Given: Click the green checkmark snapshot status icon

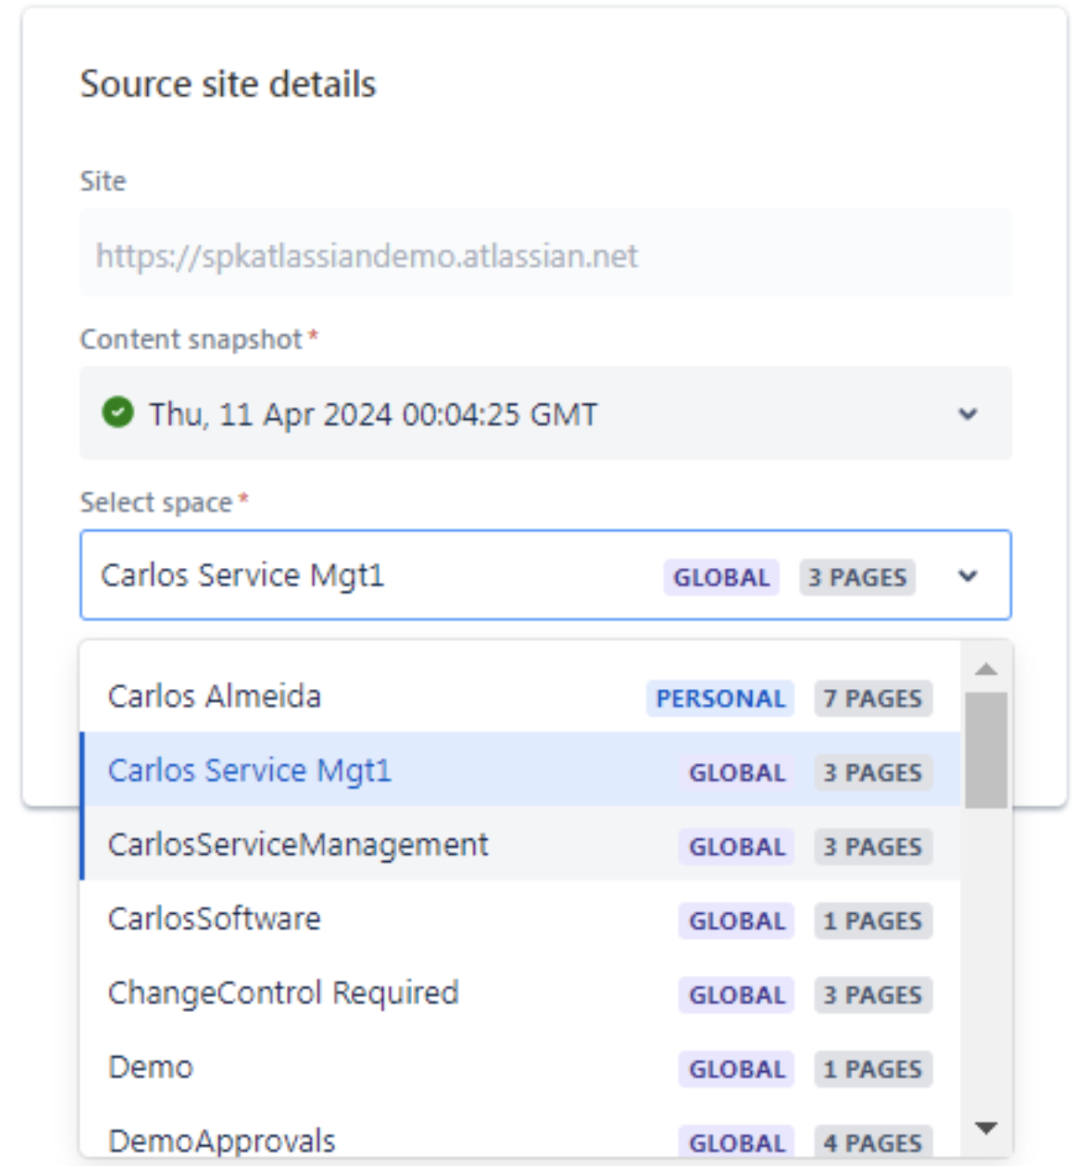Looking at the screenshot, I should pos(117,413).
